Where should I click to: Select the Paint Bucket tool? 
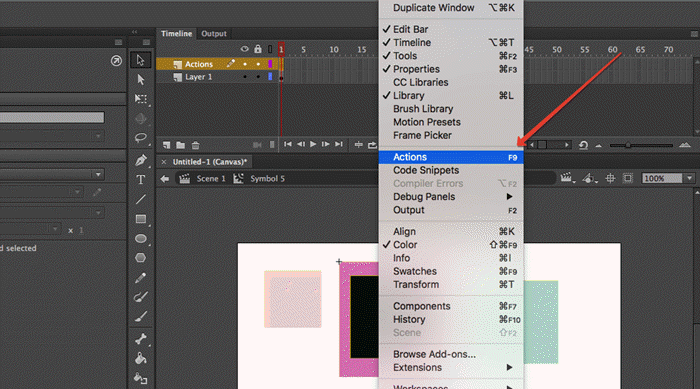141,359
